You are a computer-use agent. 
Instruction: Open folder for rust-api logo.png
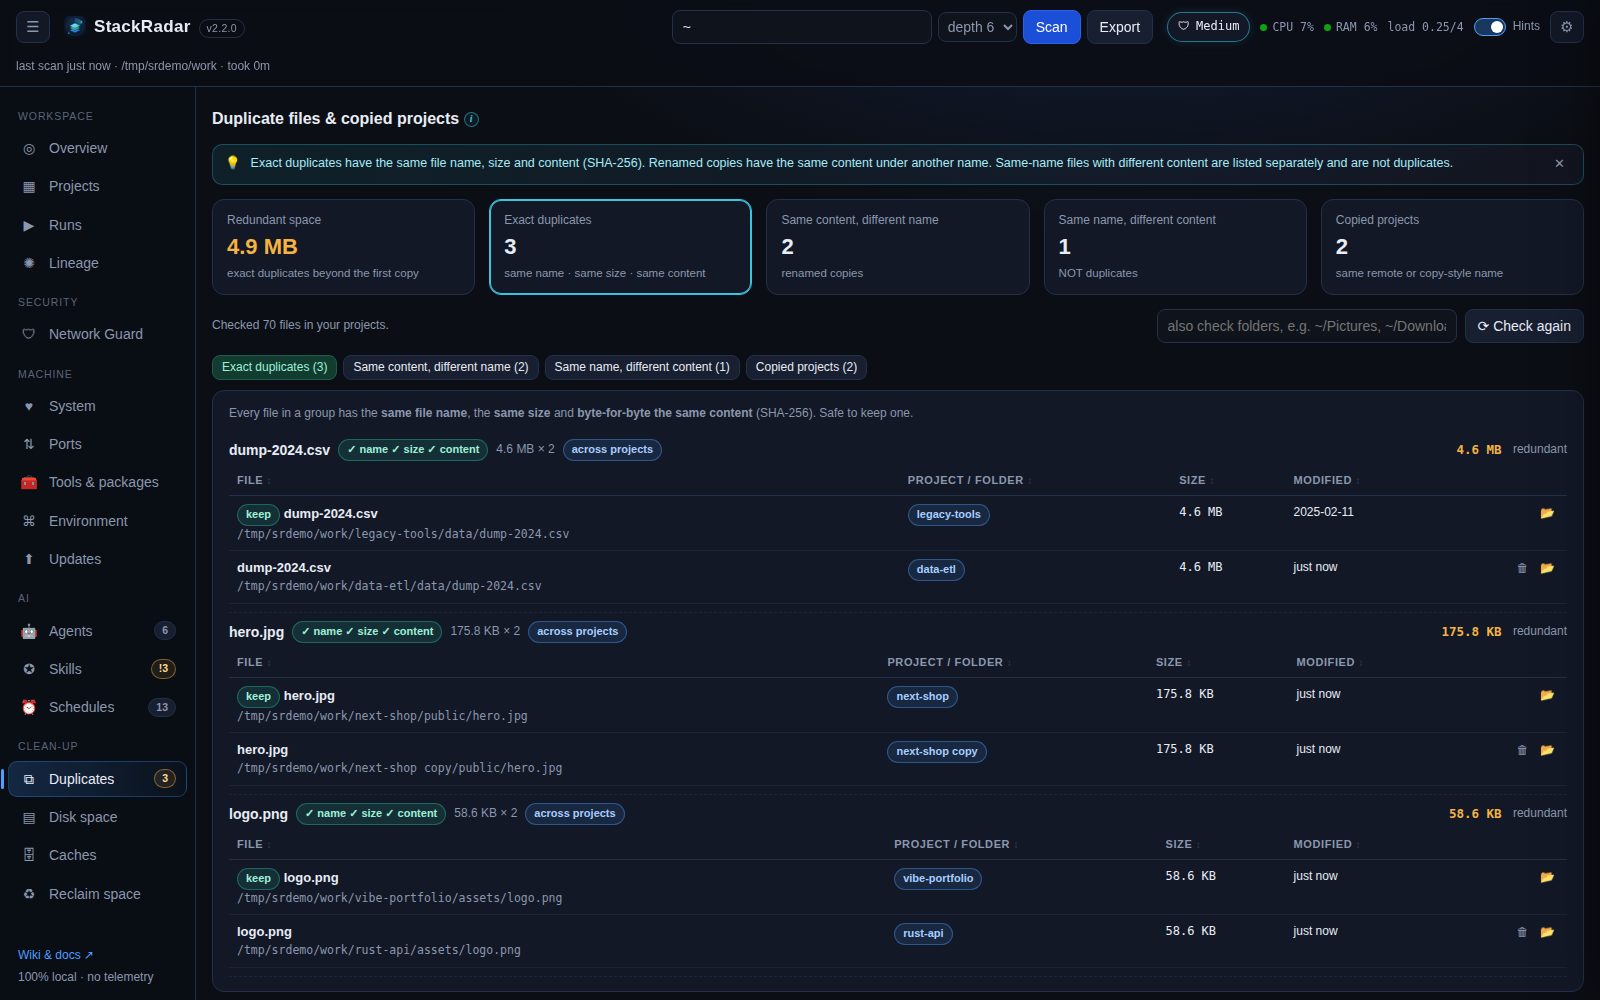click(x=1547, y=932)
